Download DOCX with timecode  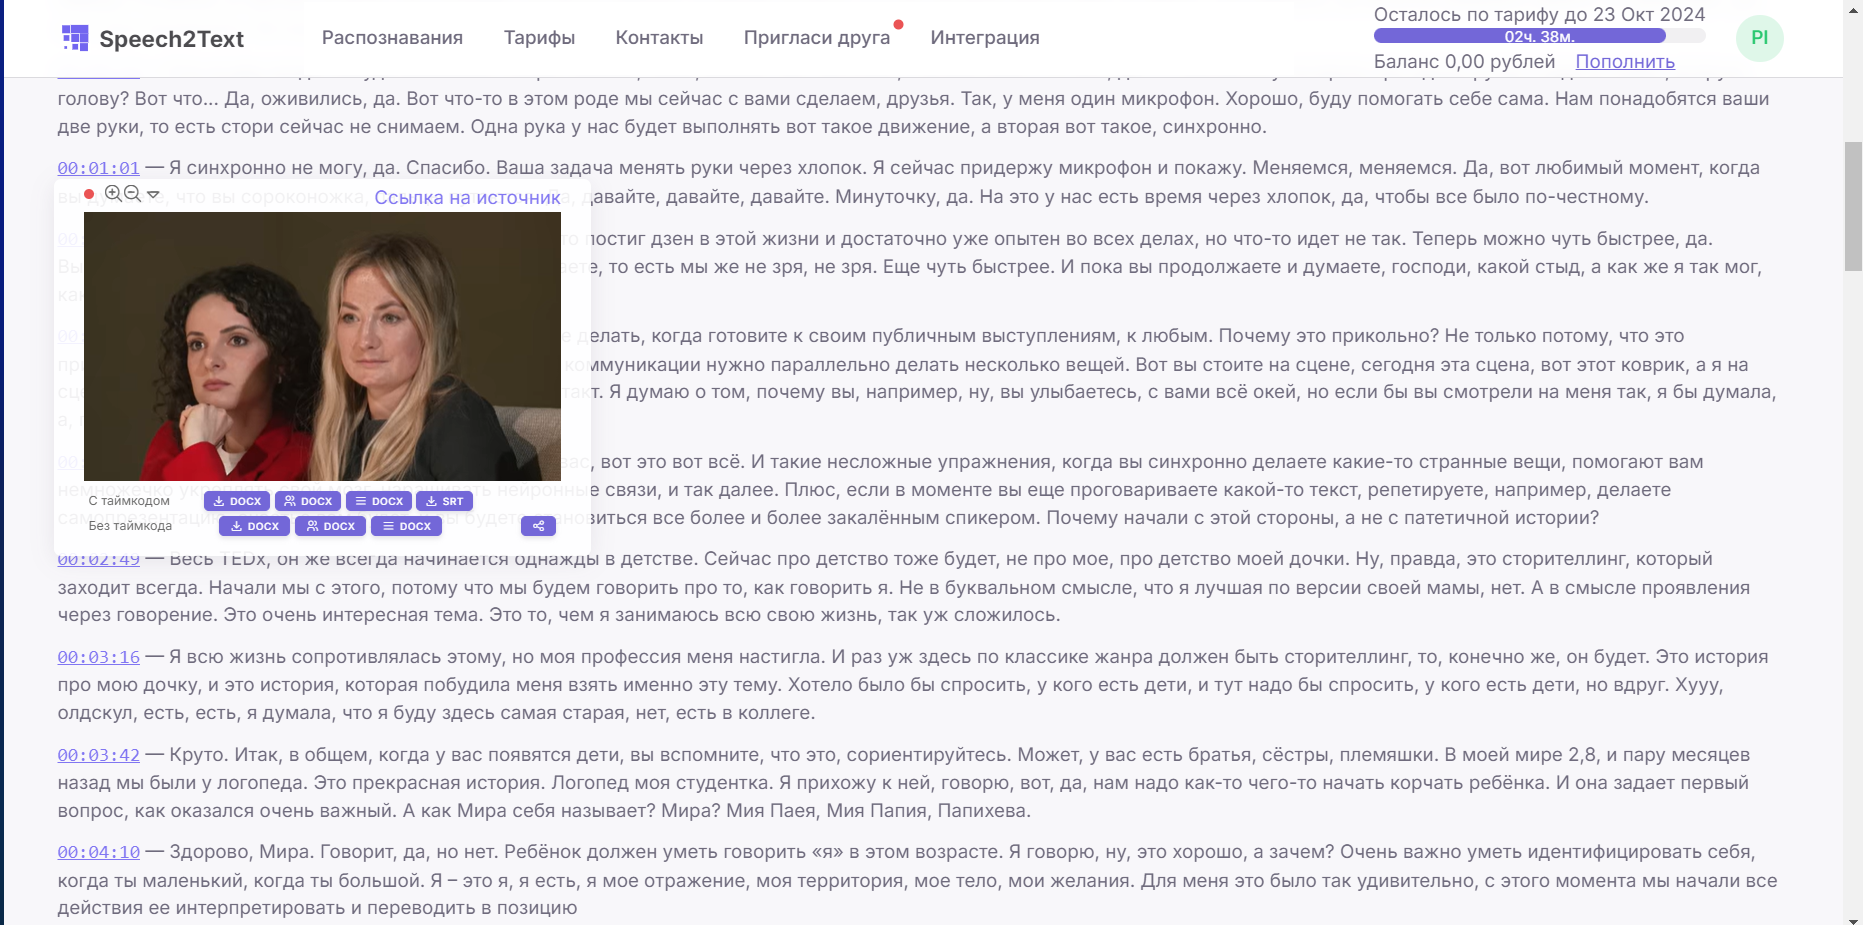pyautogui.click(x=237, y=501)
